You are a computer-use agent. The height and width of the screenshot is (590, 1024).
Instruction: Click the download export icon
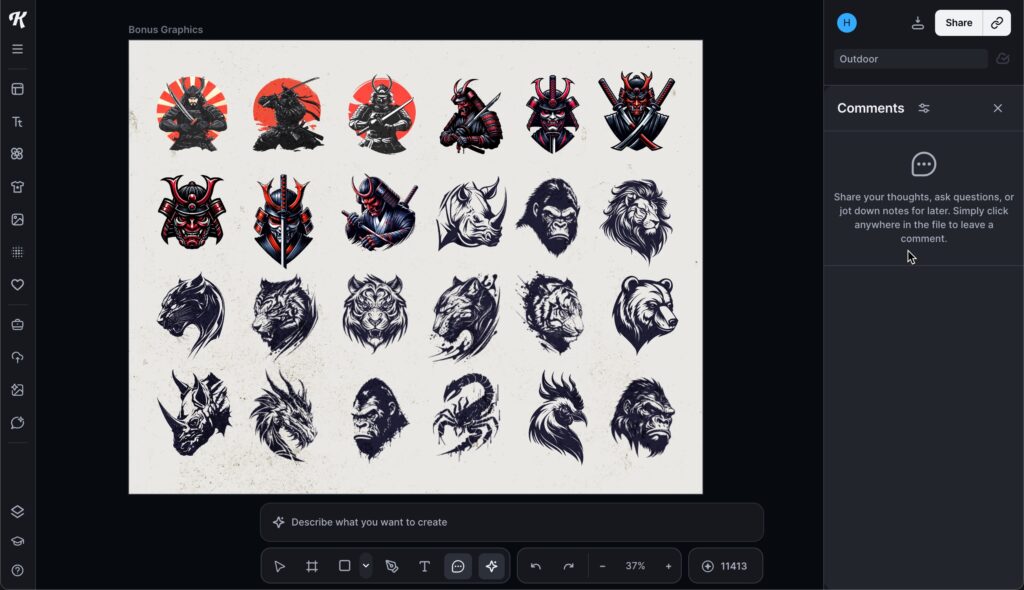[x=918, y=23]
